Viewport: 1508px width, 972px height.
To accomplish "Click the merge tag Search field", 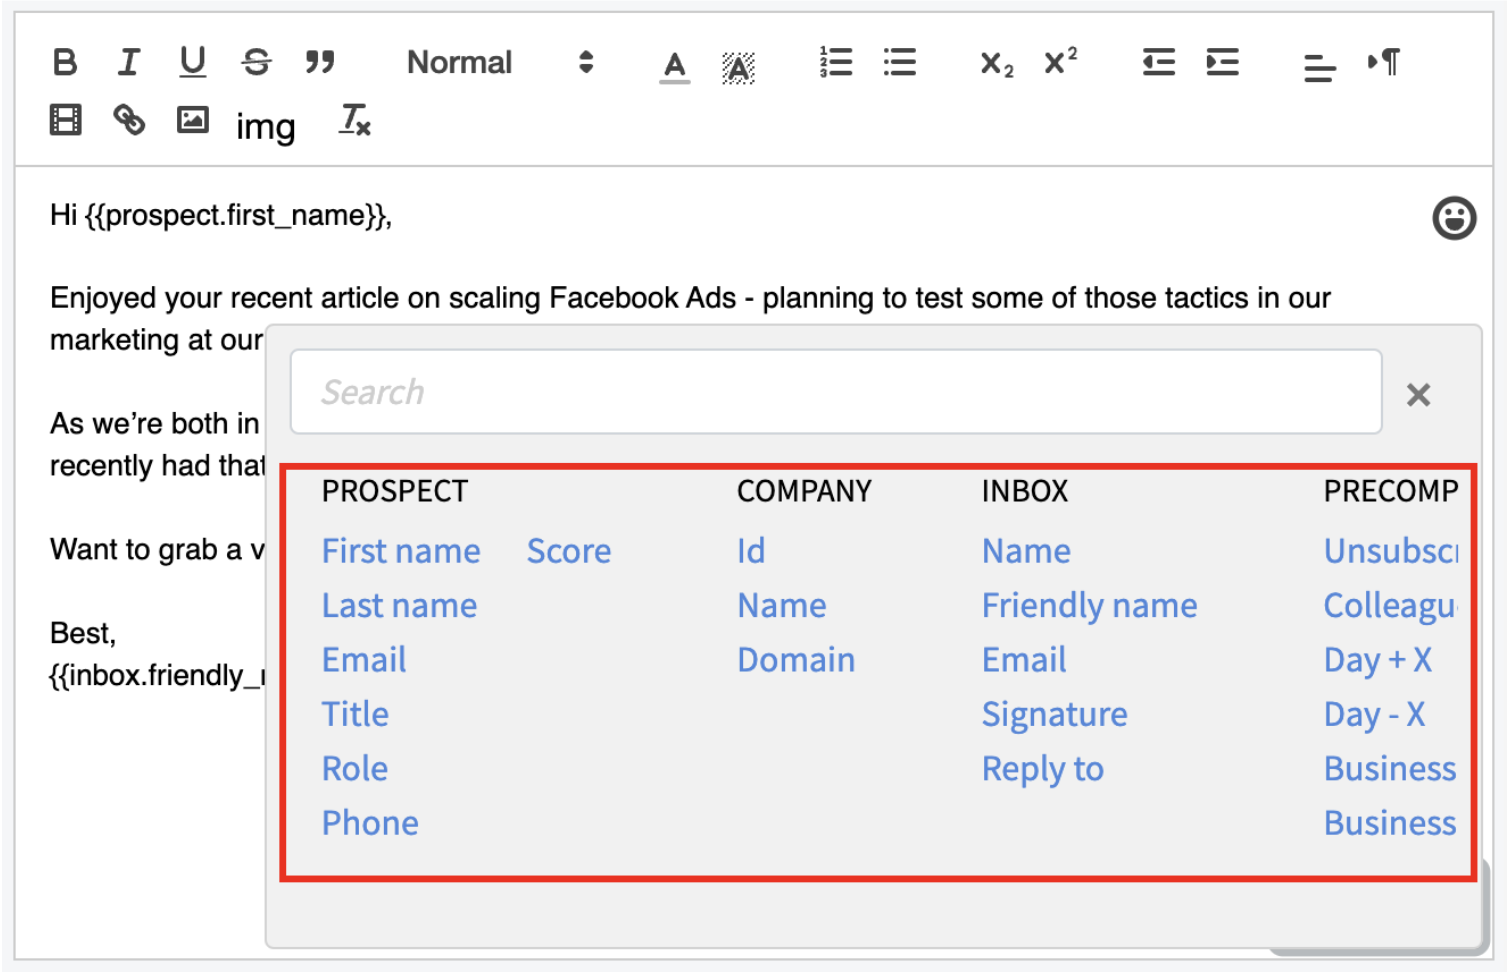I will coord(835,391).
